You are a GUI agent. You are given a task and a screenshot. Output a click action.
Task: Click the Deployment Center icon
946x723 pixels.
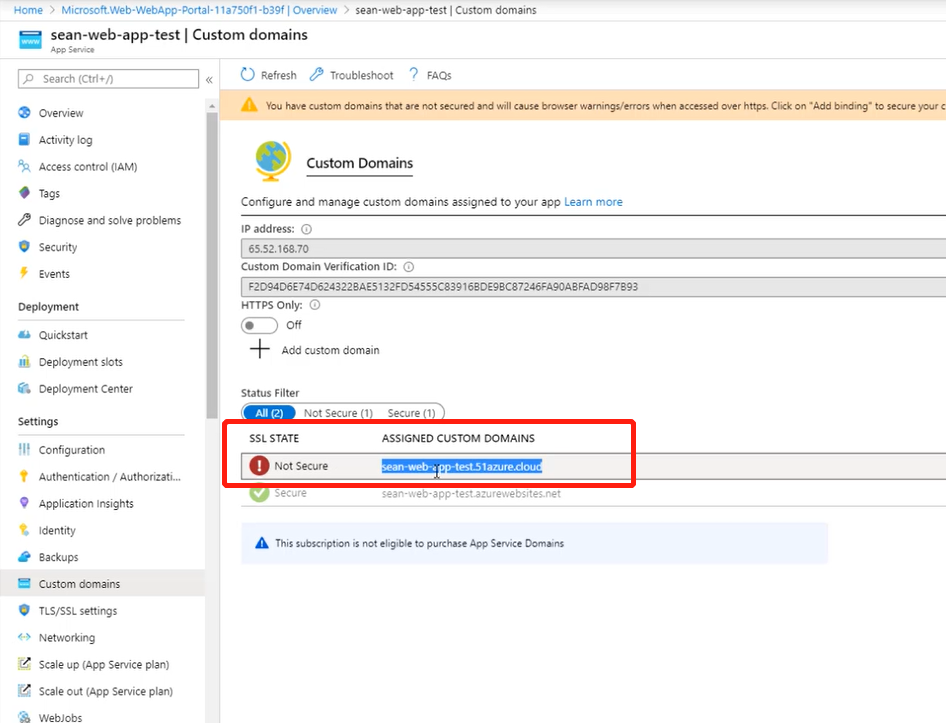click(24, 388)
